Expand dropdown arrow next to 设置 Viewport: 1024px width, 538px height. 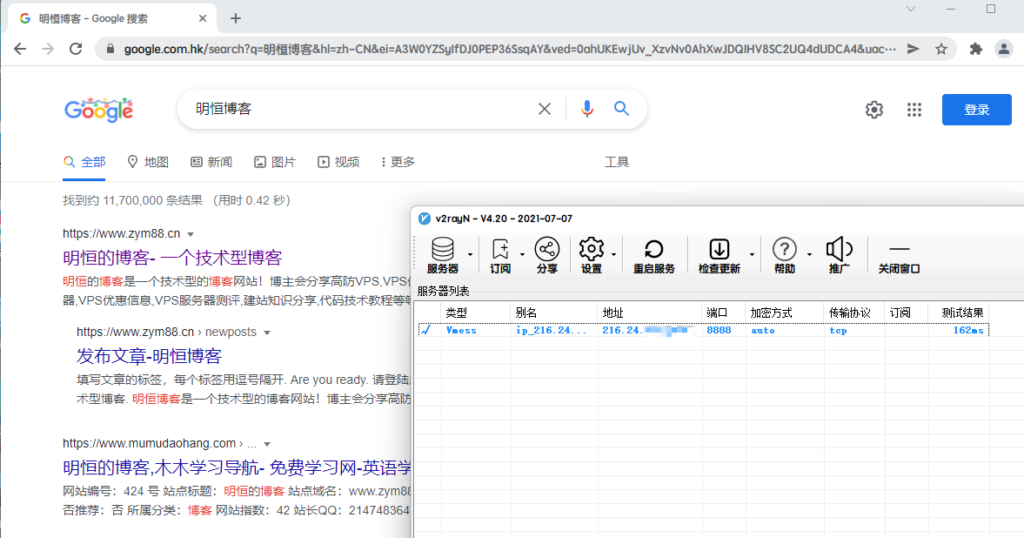(x=613, y=254)
